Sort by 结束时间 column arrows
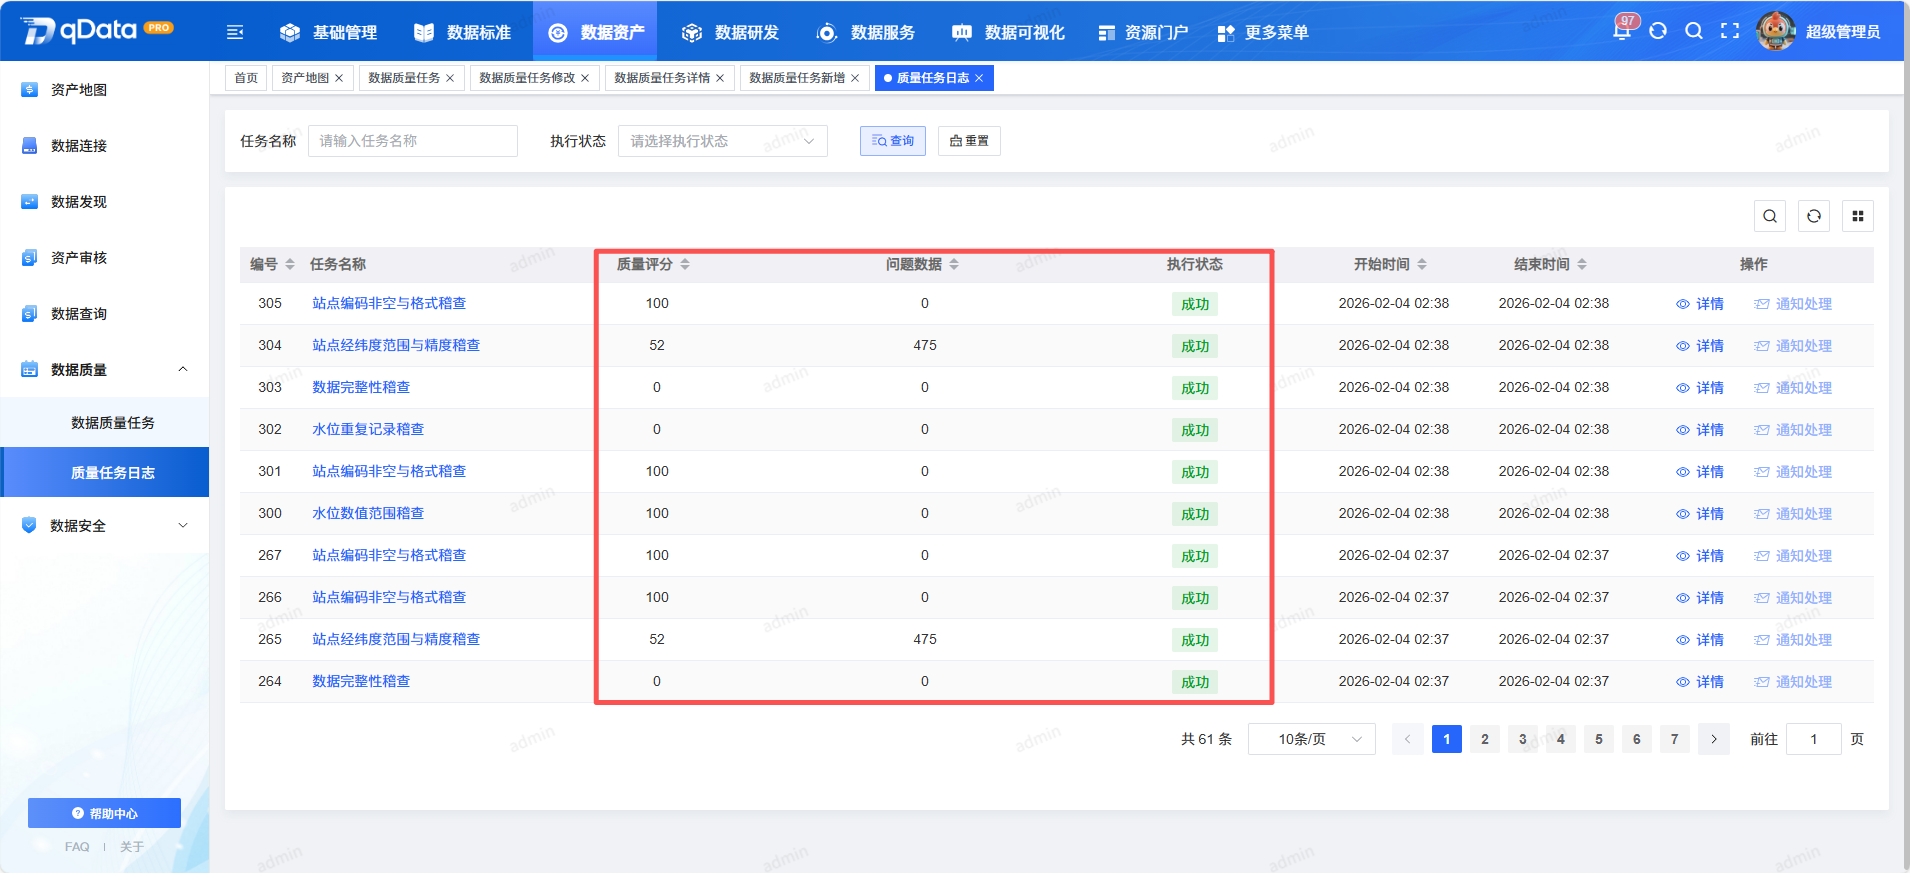 (x=1582, y=264)
